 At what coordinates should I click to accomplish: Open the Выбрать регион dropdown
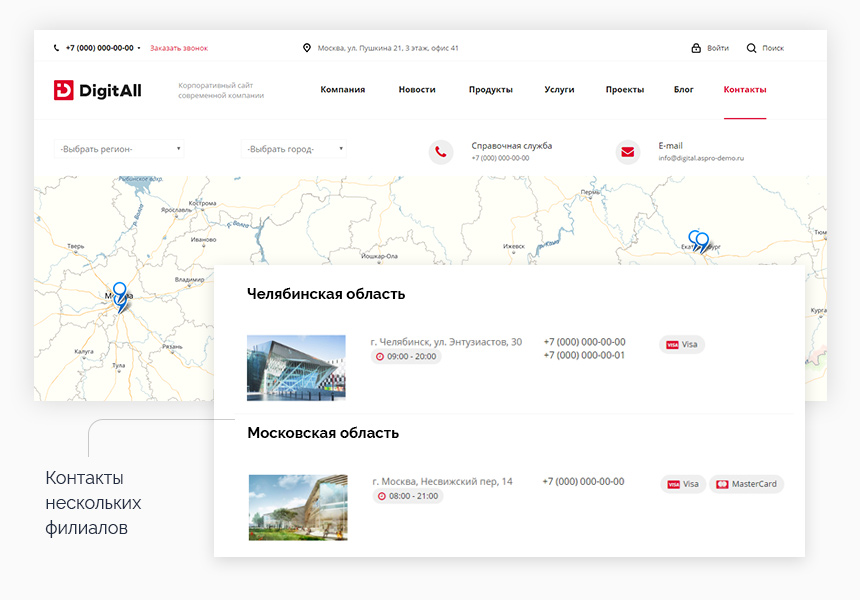119,149
